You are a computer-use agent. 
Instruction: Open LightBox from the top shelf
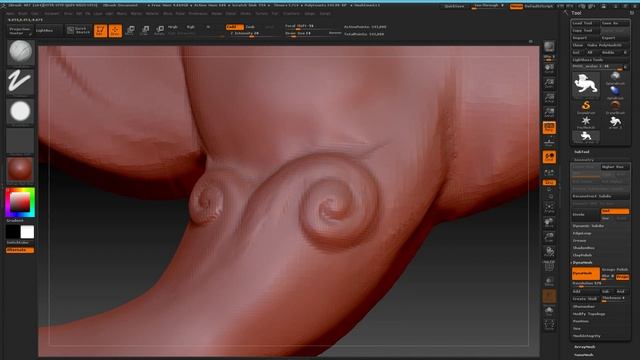coord(48,30)
